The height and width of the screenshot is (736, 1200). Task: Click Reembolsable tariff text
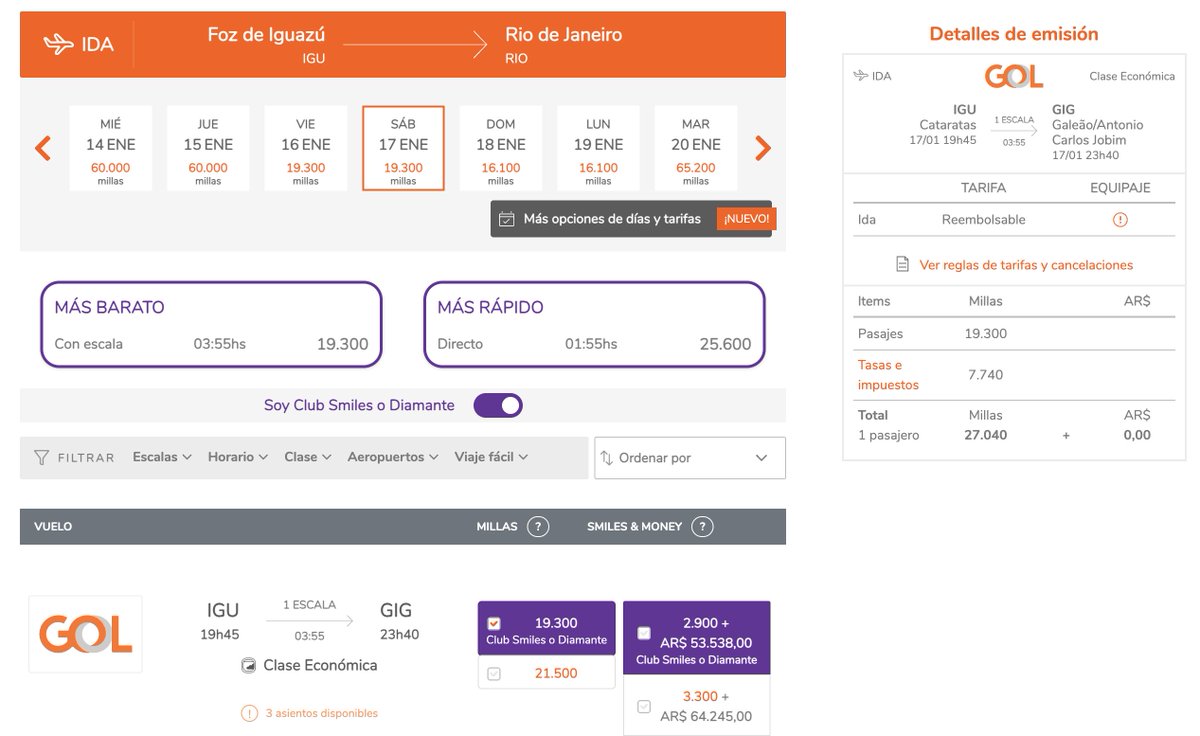[983, 220]
